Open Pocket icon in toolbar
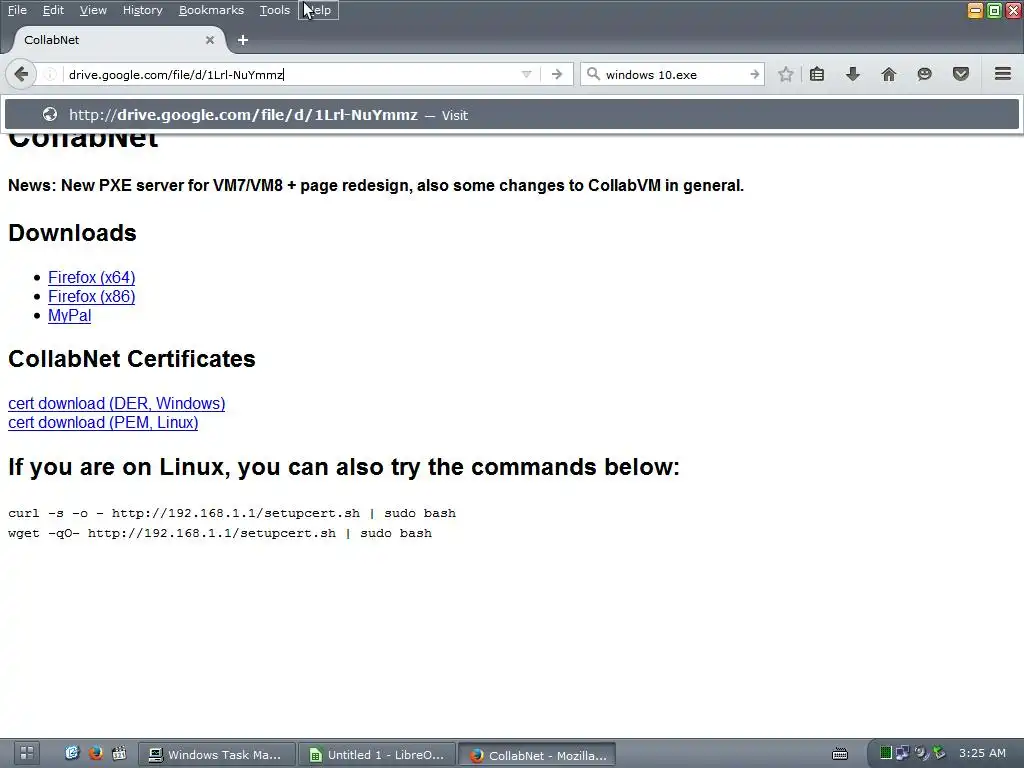 [961, 74]
